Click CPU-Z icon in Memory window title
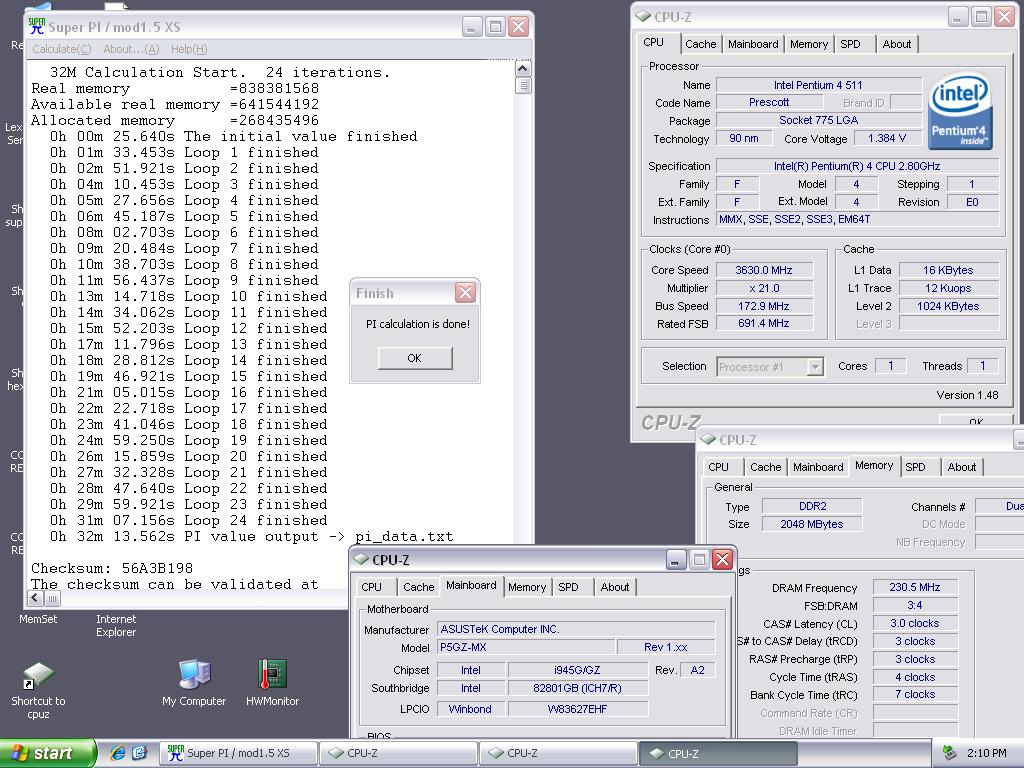Viewport: 1024px width, 768px height. click(709, 440)
